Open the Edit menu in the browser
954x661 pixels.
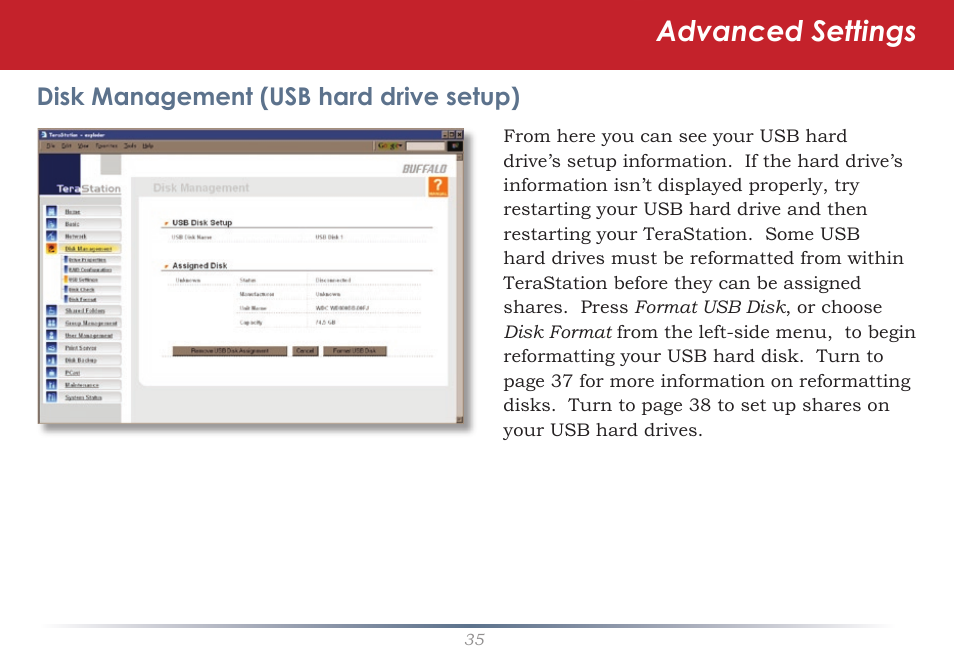(x=66, y=146)
